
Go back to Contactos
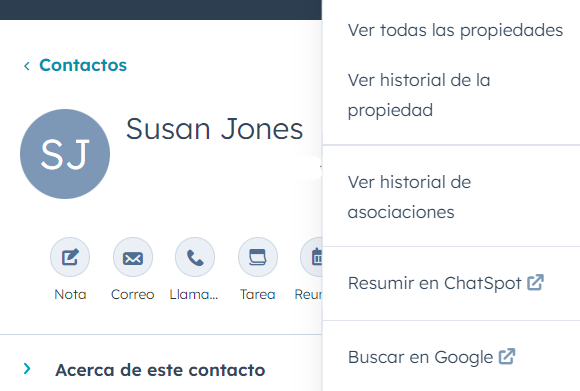(83, 65)
